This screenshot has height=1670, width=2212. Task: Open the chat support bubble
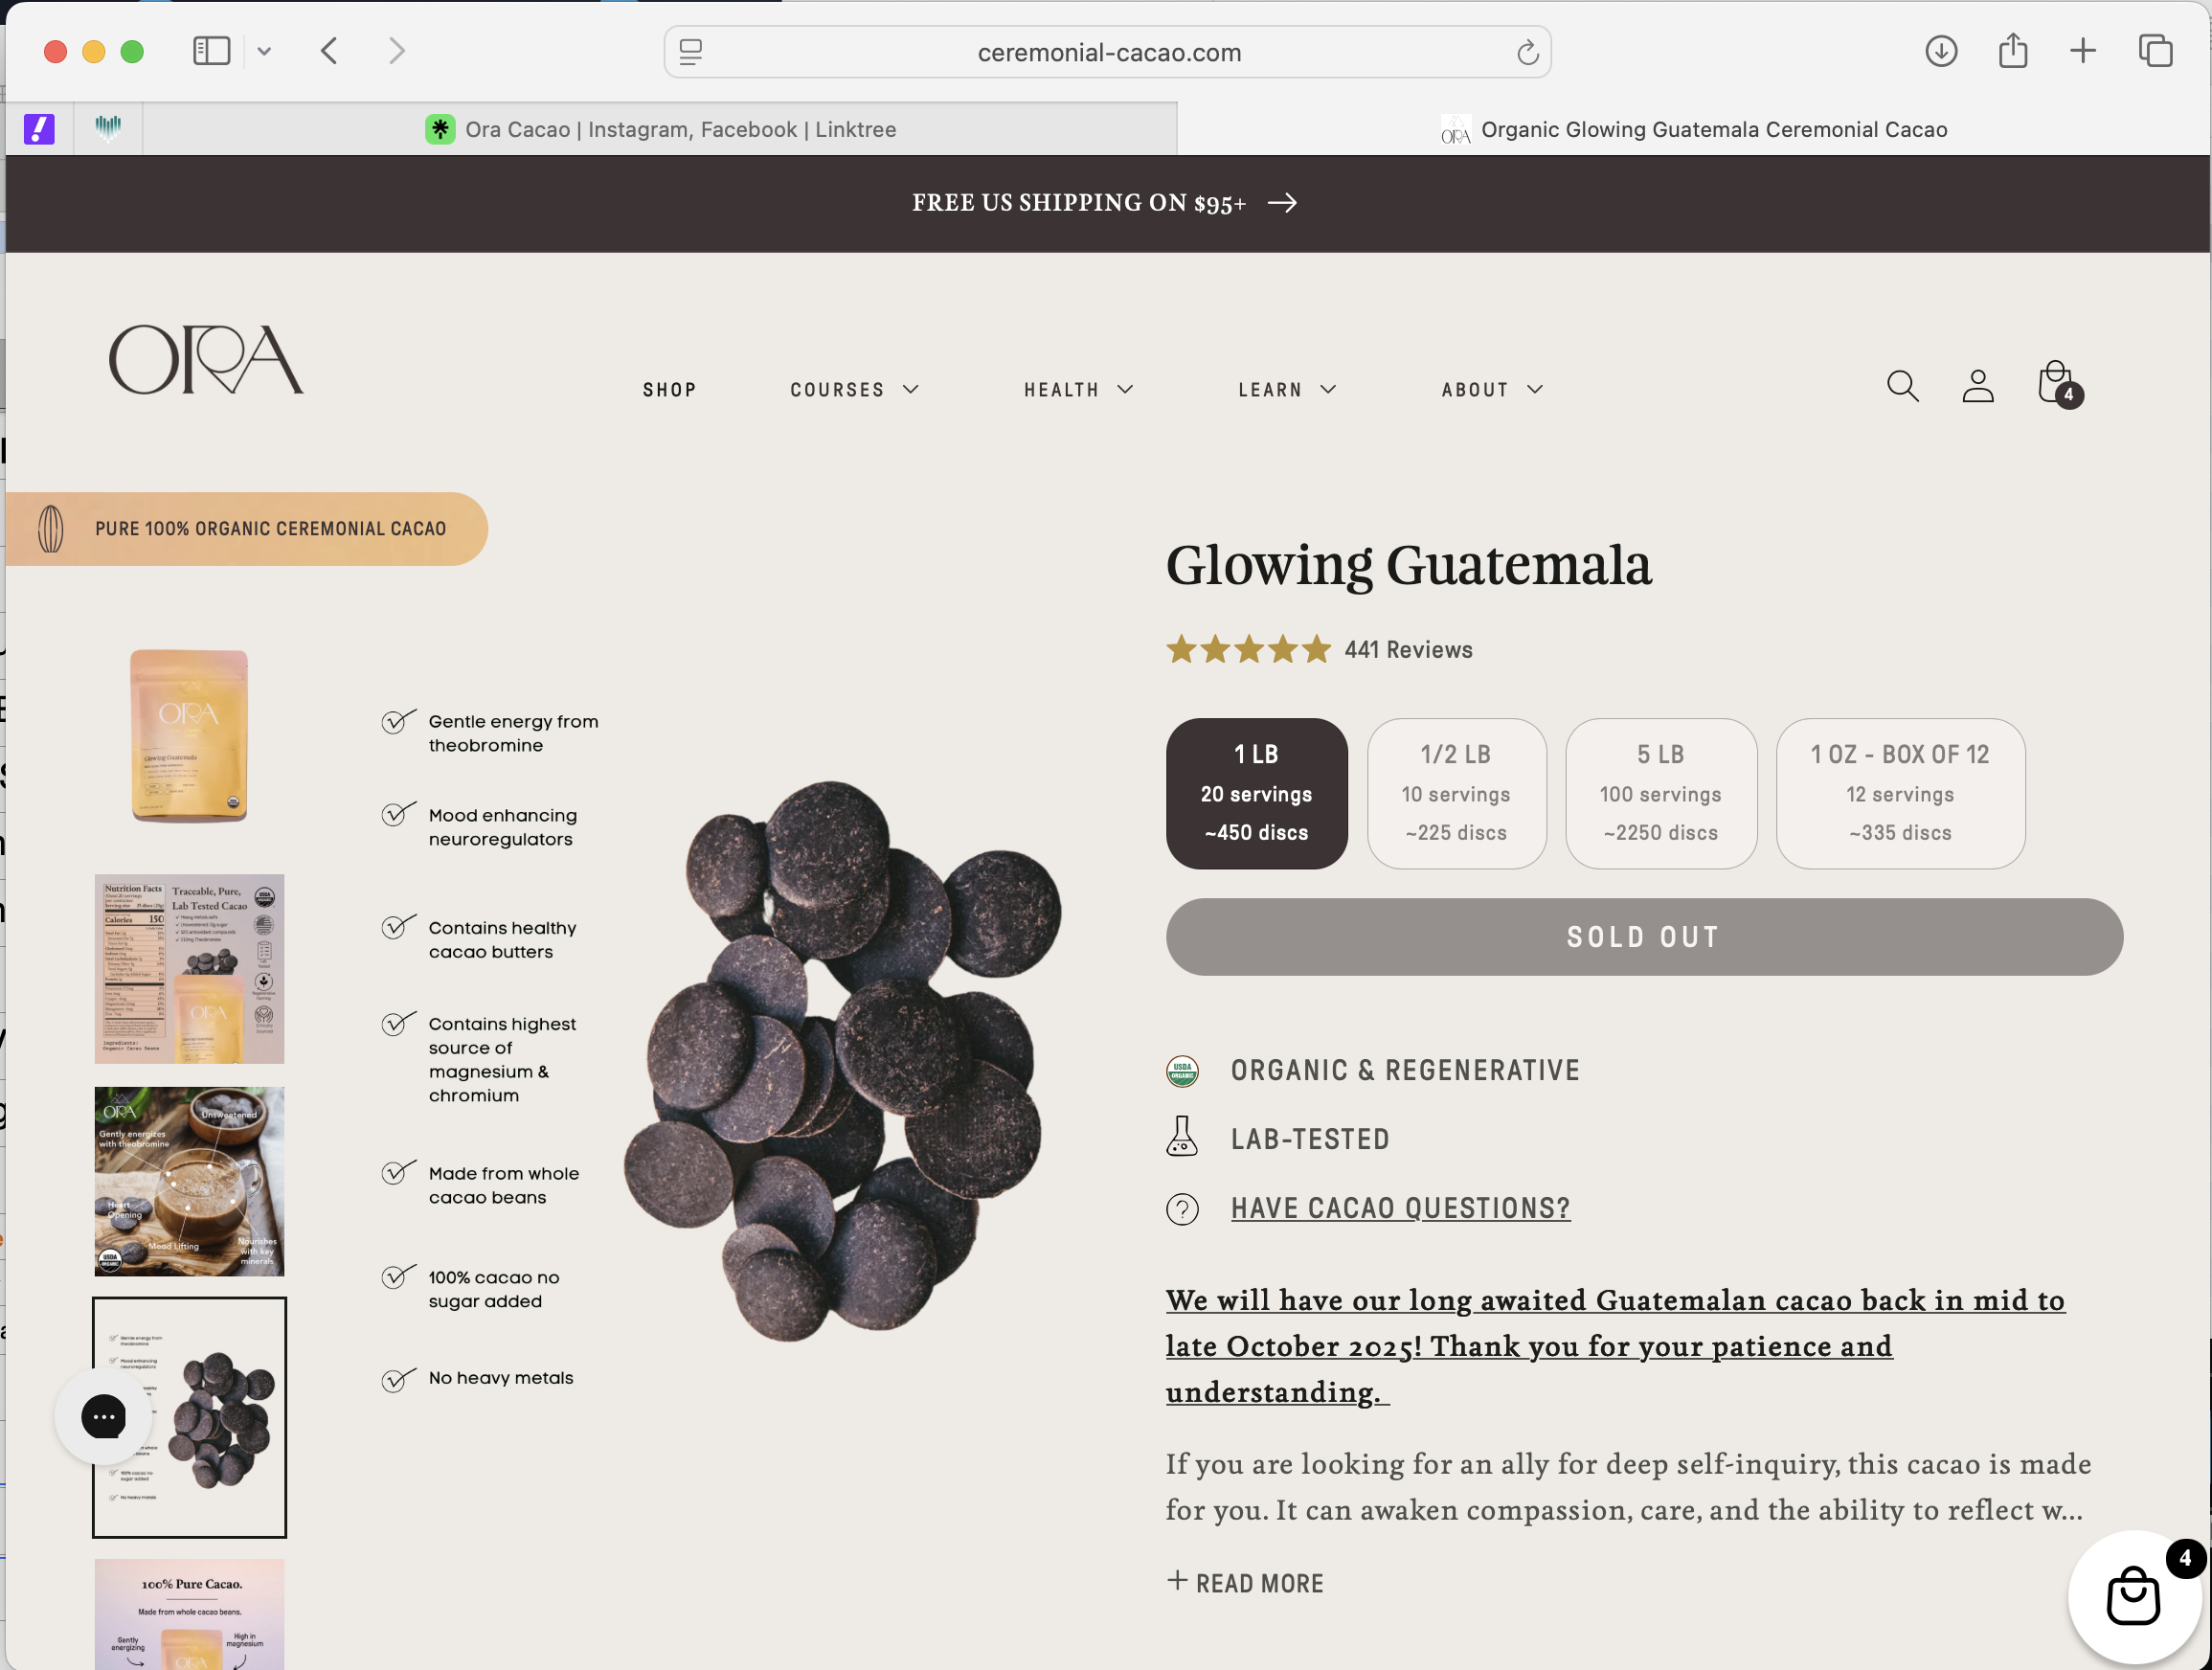click(x=103, y=1416)
